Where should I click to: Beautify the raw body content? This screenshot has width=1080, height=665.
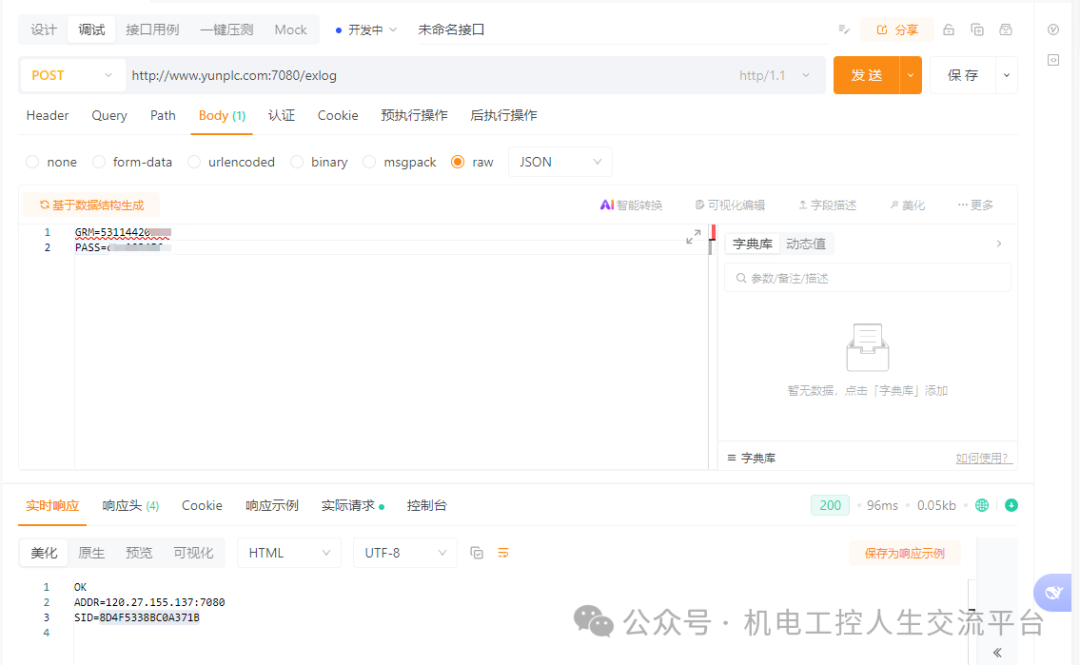[x=907, y=205]
